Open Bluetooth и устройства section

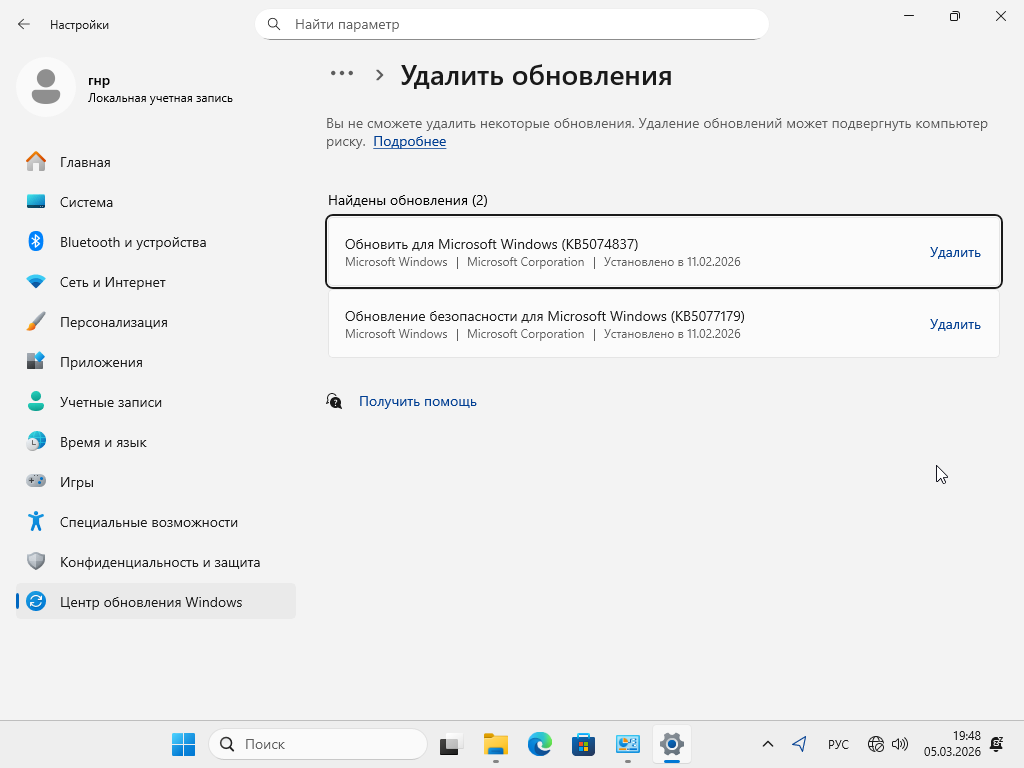click(x=133, y=242)
